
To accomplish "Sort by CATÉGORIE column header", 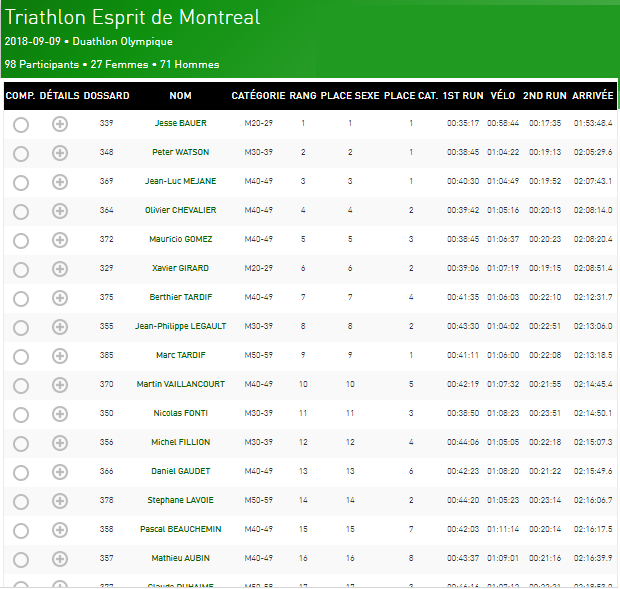I will tap(258, 96).
